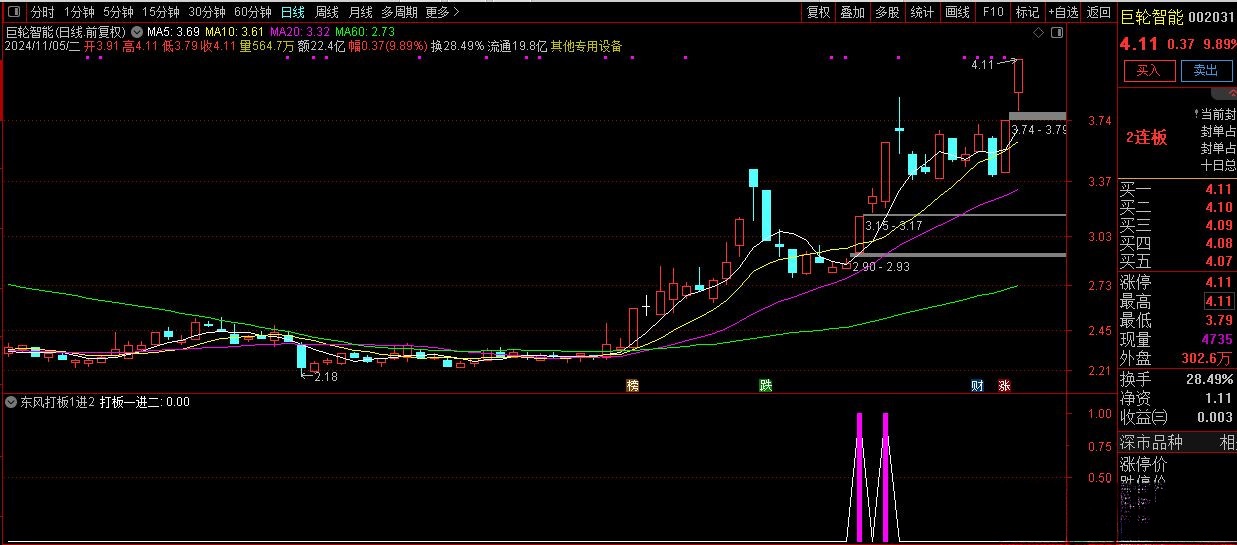Click the diamond icon above the chart
Viewport: 1237px width, 545px height.
coord(1040,32)
